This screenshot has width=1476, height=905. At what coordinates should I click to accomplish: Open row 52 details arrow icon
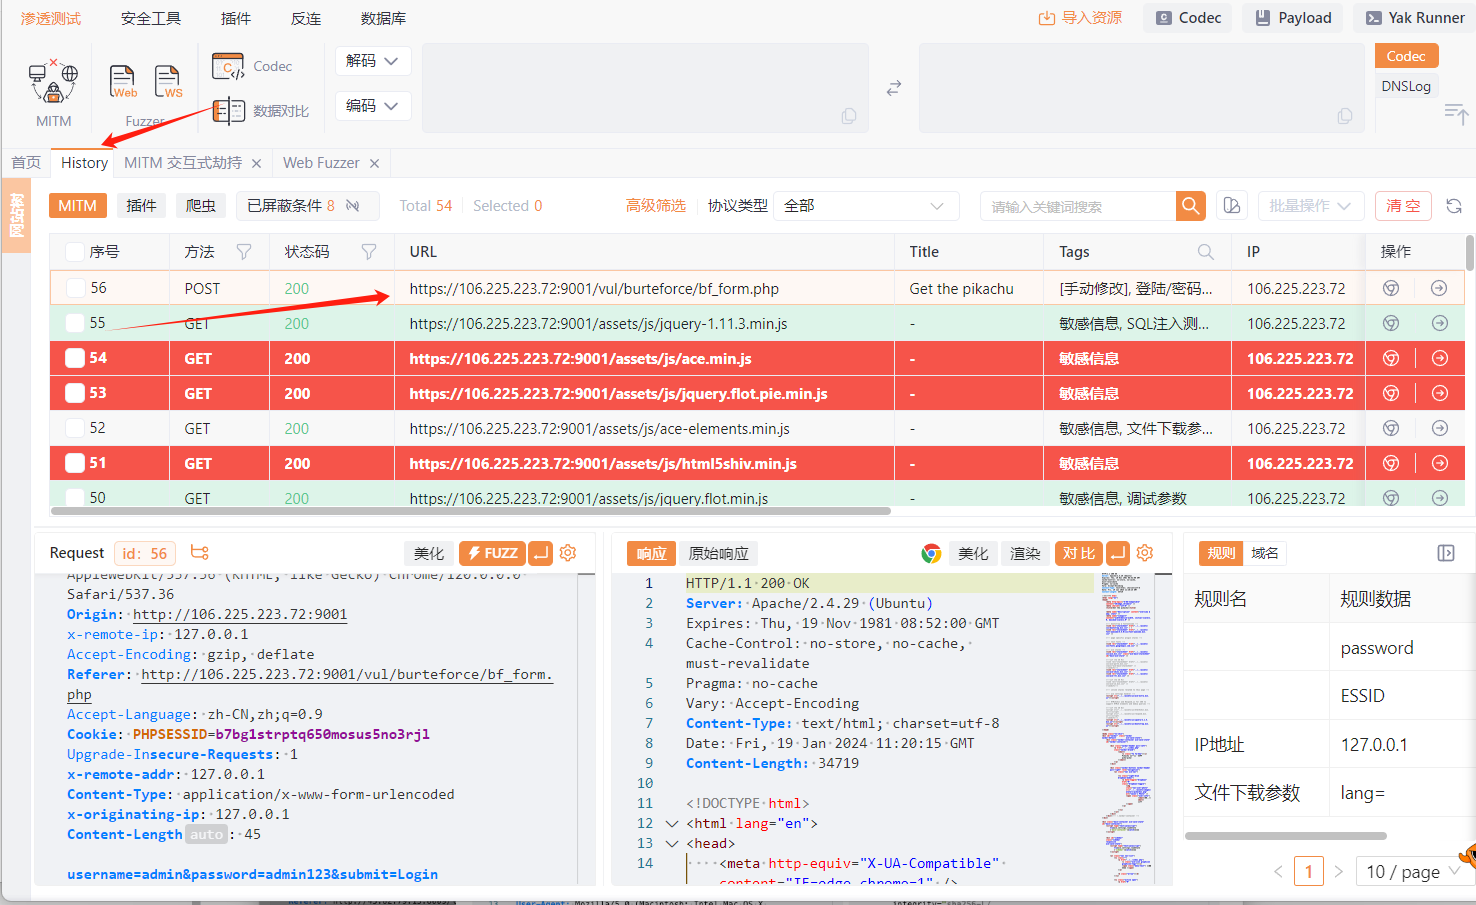(x=1440, y=428)
